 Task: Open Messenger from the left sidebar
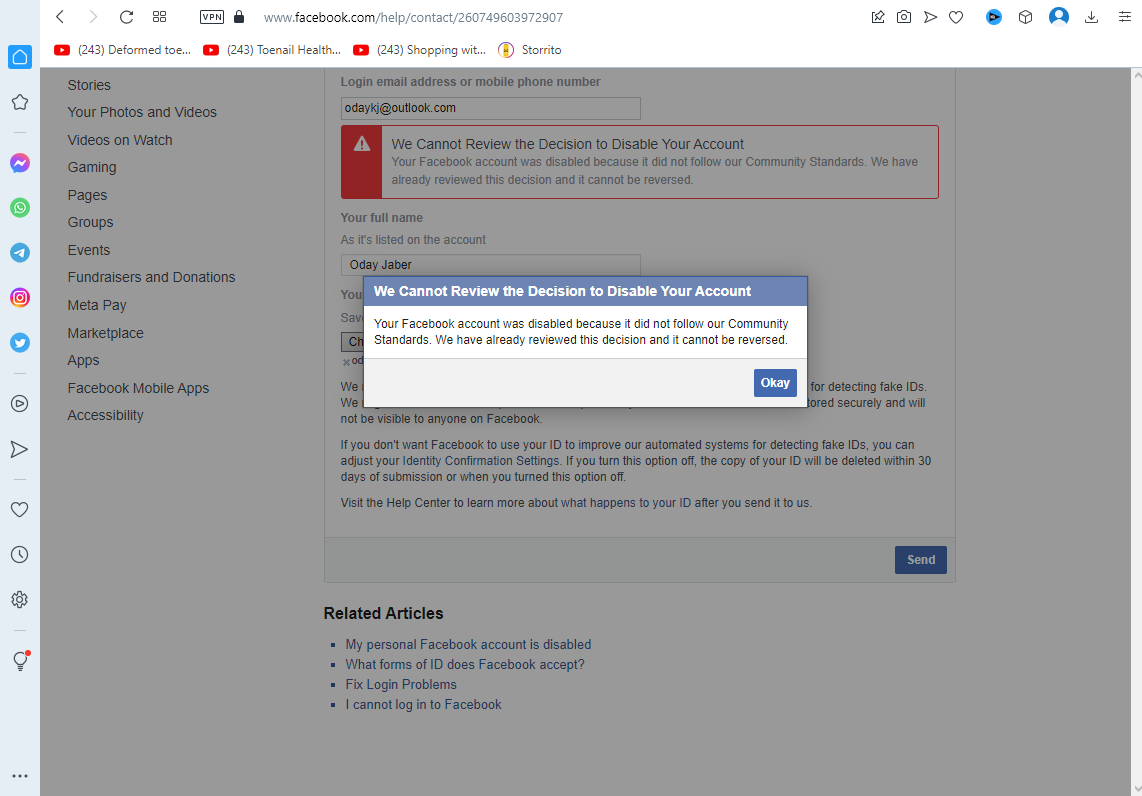coord(19,163)
